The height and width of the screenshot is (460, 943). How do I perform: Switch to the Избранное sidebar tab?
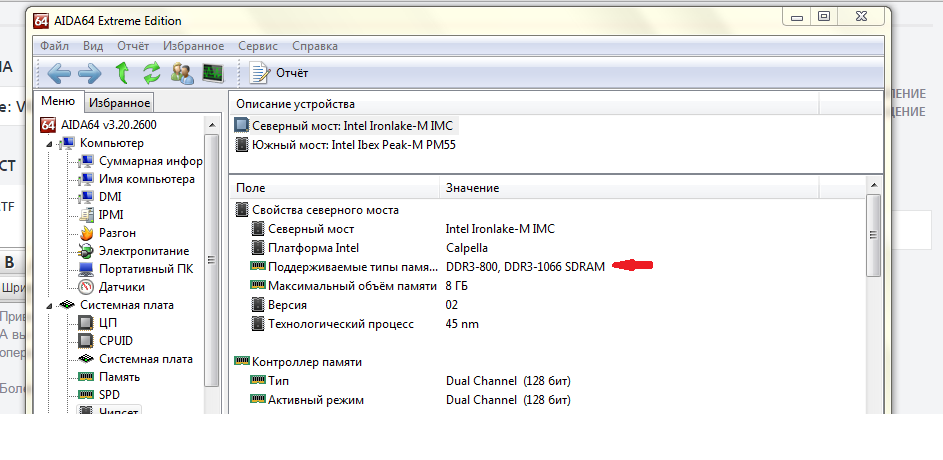[119, 103]
